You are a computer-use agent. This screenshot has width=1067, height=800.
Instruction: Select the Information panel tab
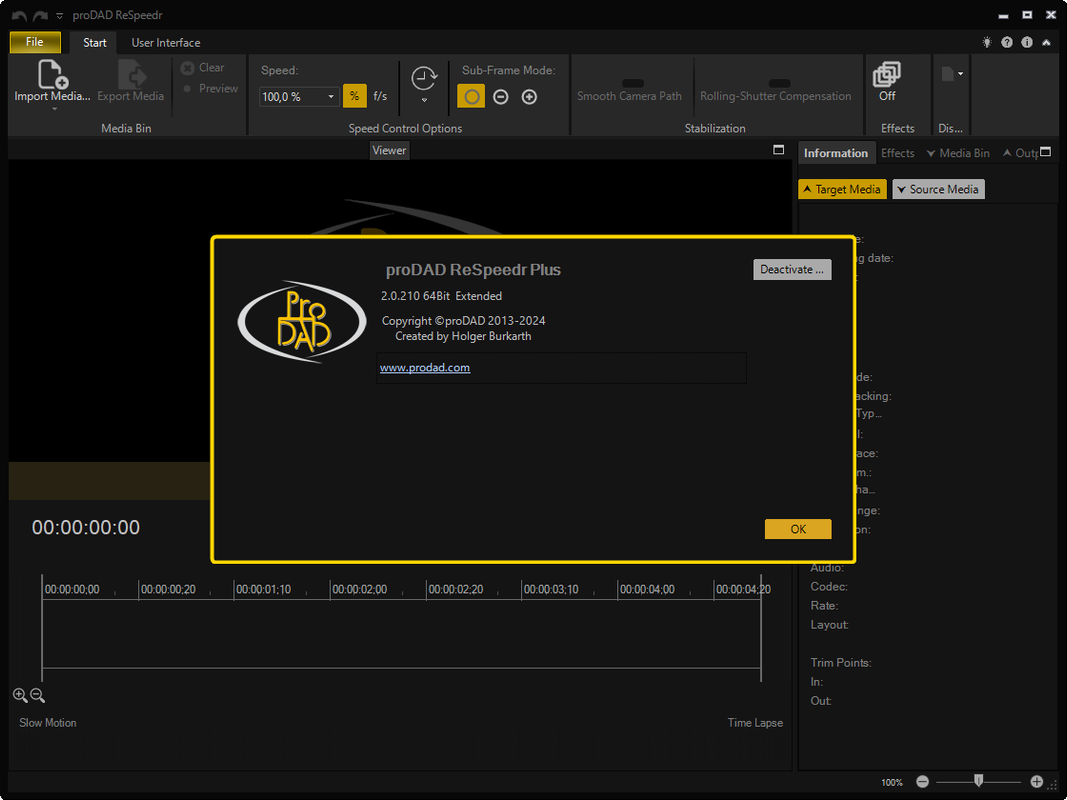[x=836, y=153]
